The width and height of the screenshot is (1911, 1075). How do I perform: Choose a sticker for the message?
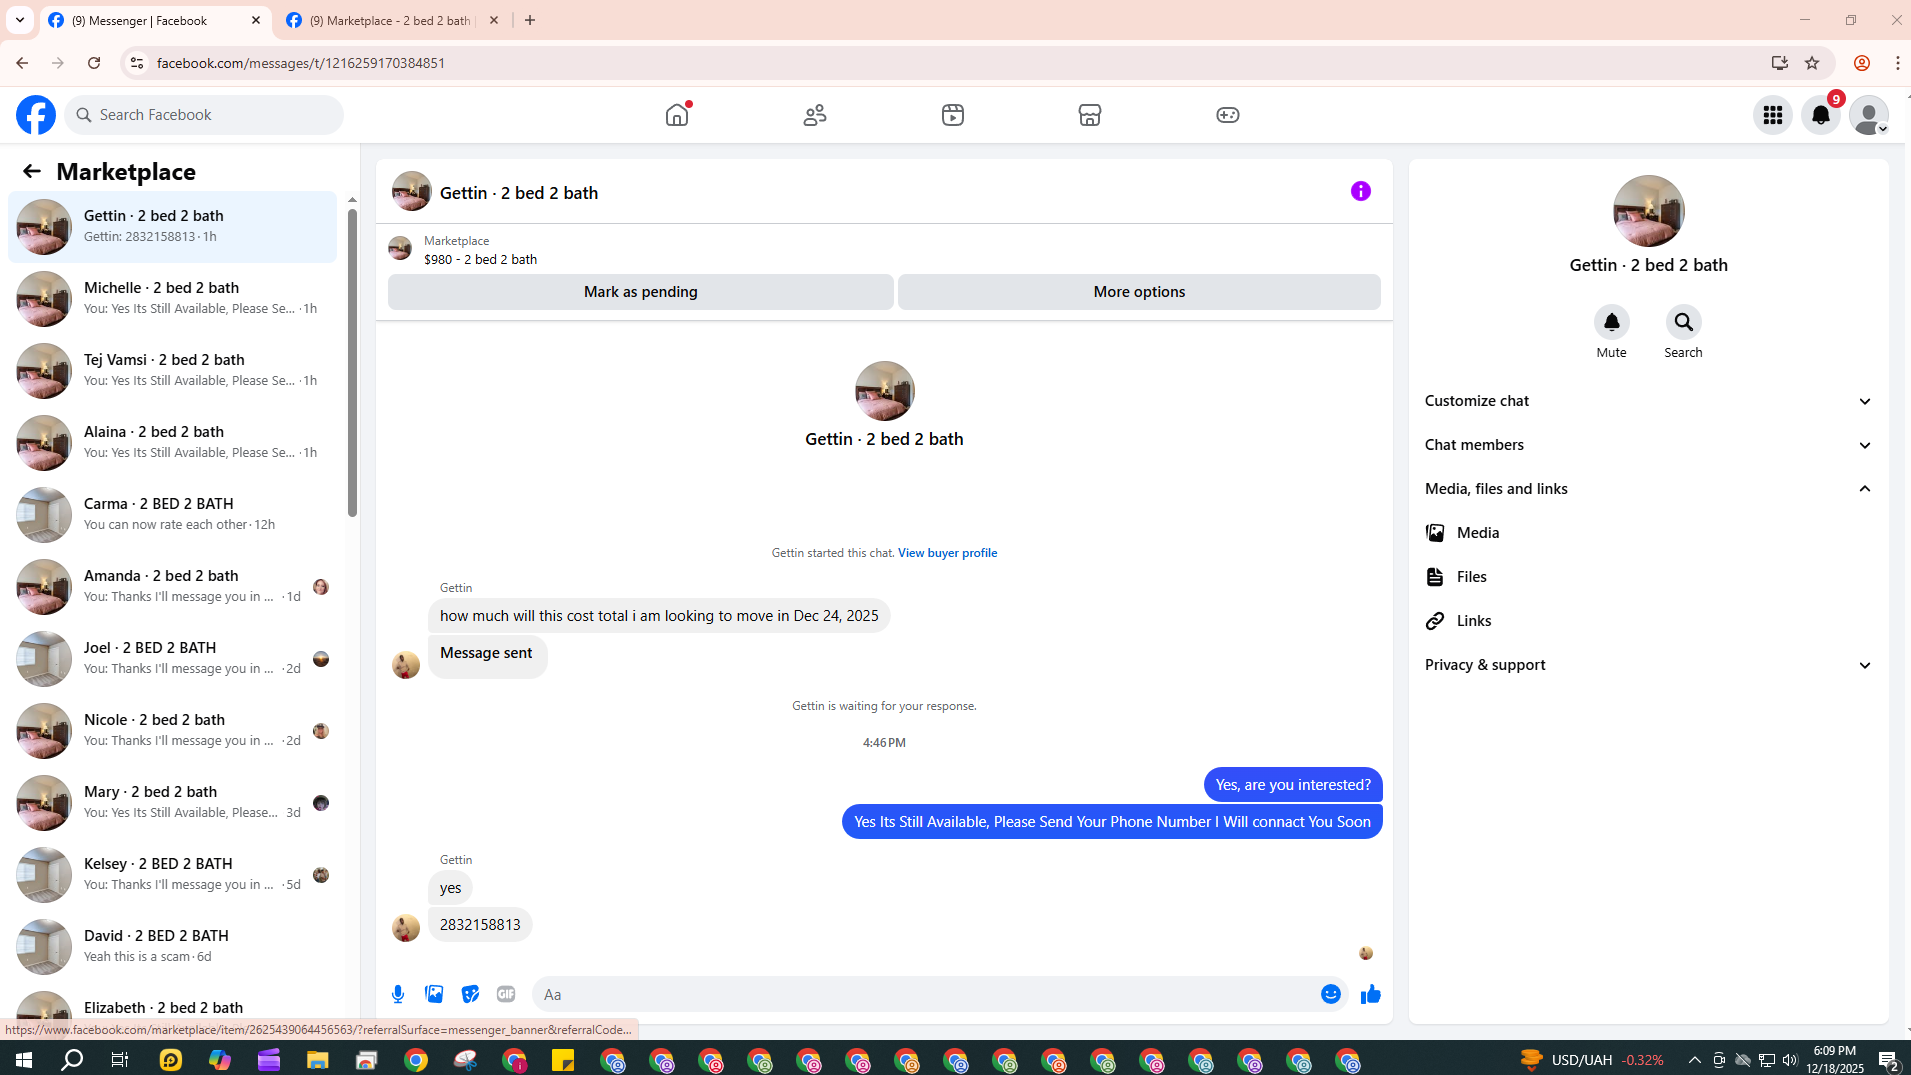tap(470, 994)
